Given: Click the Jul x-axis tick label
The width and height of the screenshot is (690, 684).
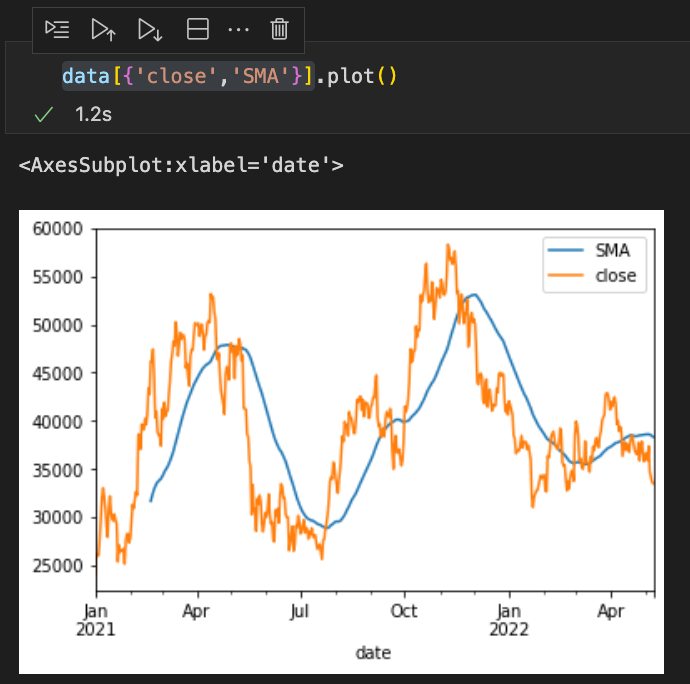Looking at the screenshot, I should (x=300, y=611).
